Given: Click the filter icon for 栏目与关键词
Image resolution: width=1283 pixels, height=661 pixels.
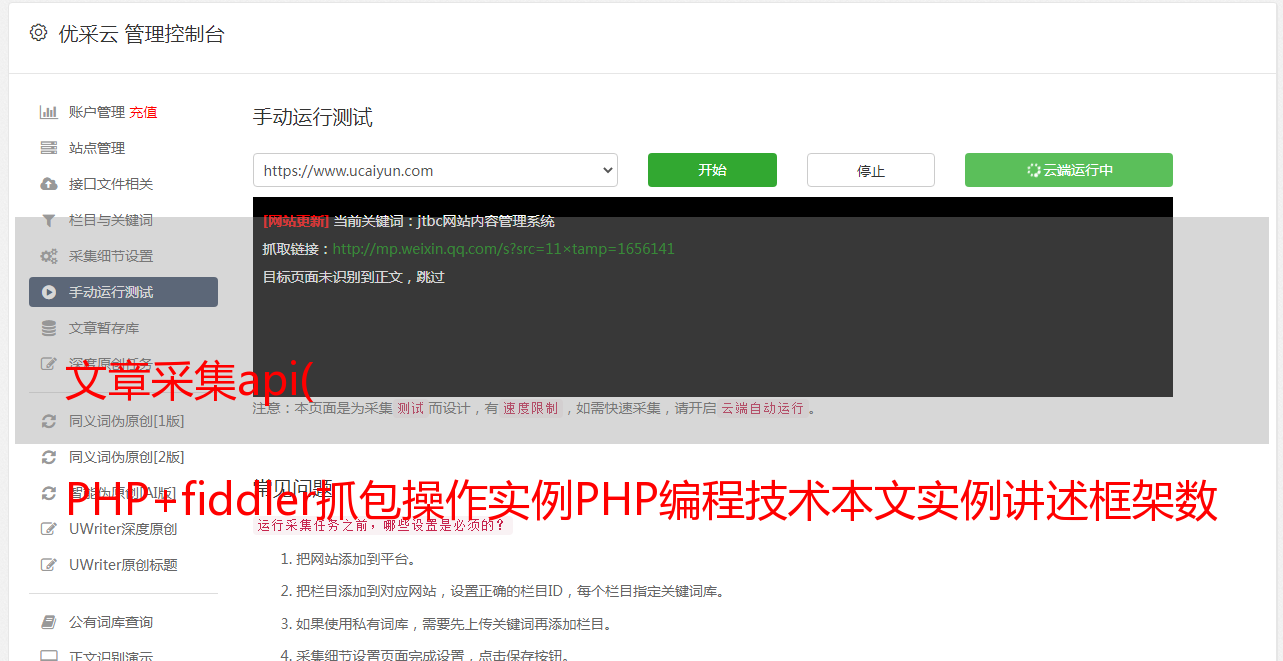Looking at the screenshot, I should (48, 220).
